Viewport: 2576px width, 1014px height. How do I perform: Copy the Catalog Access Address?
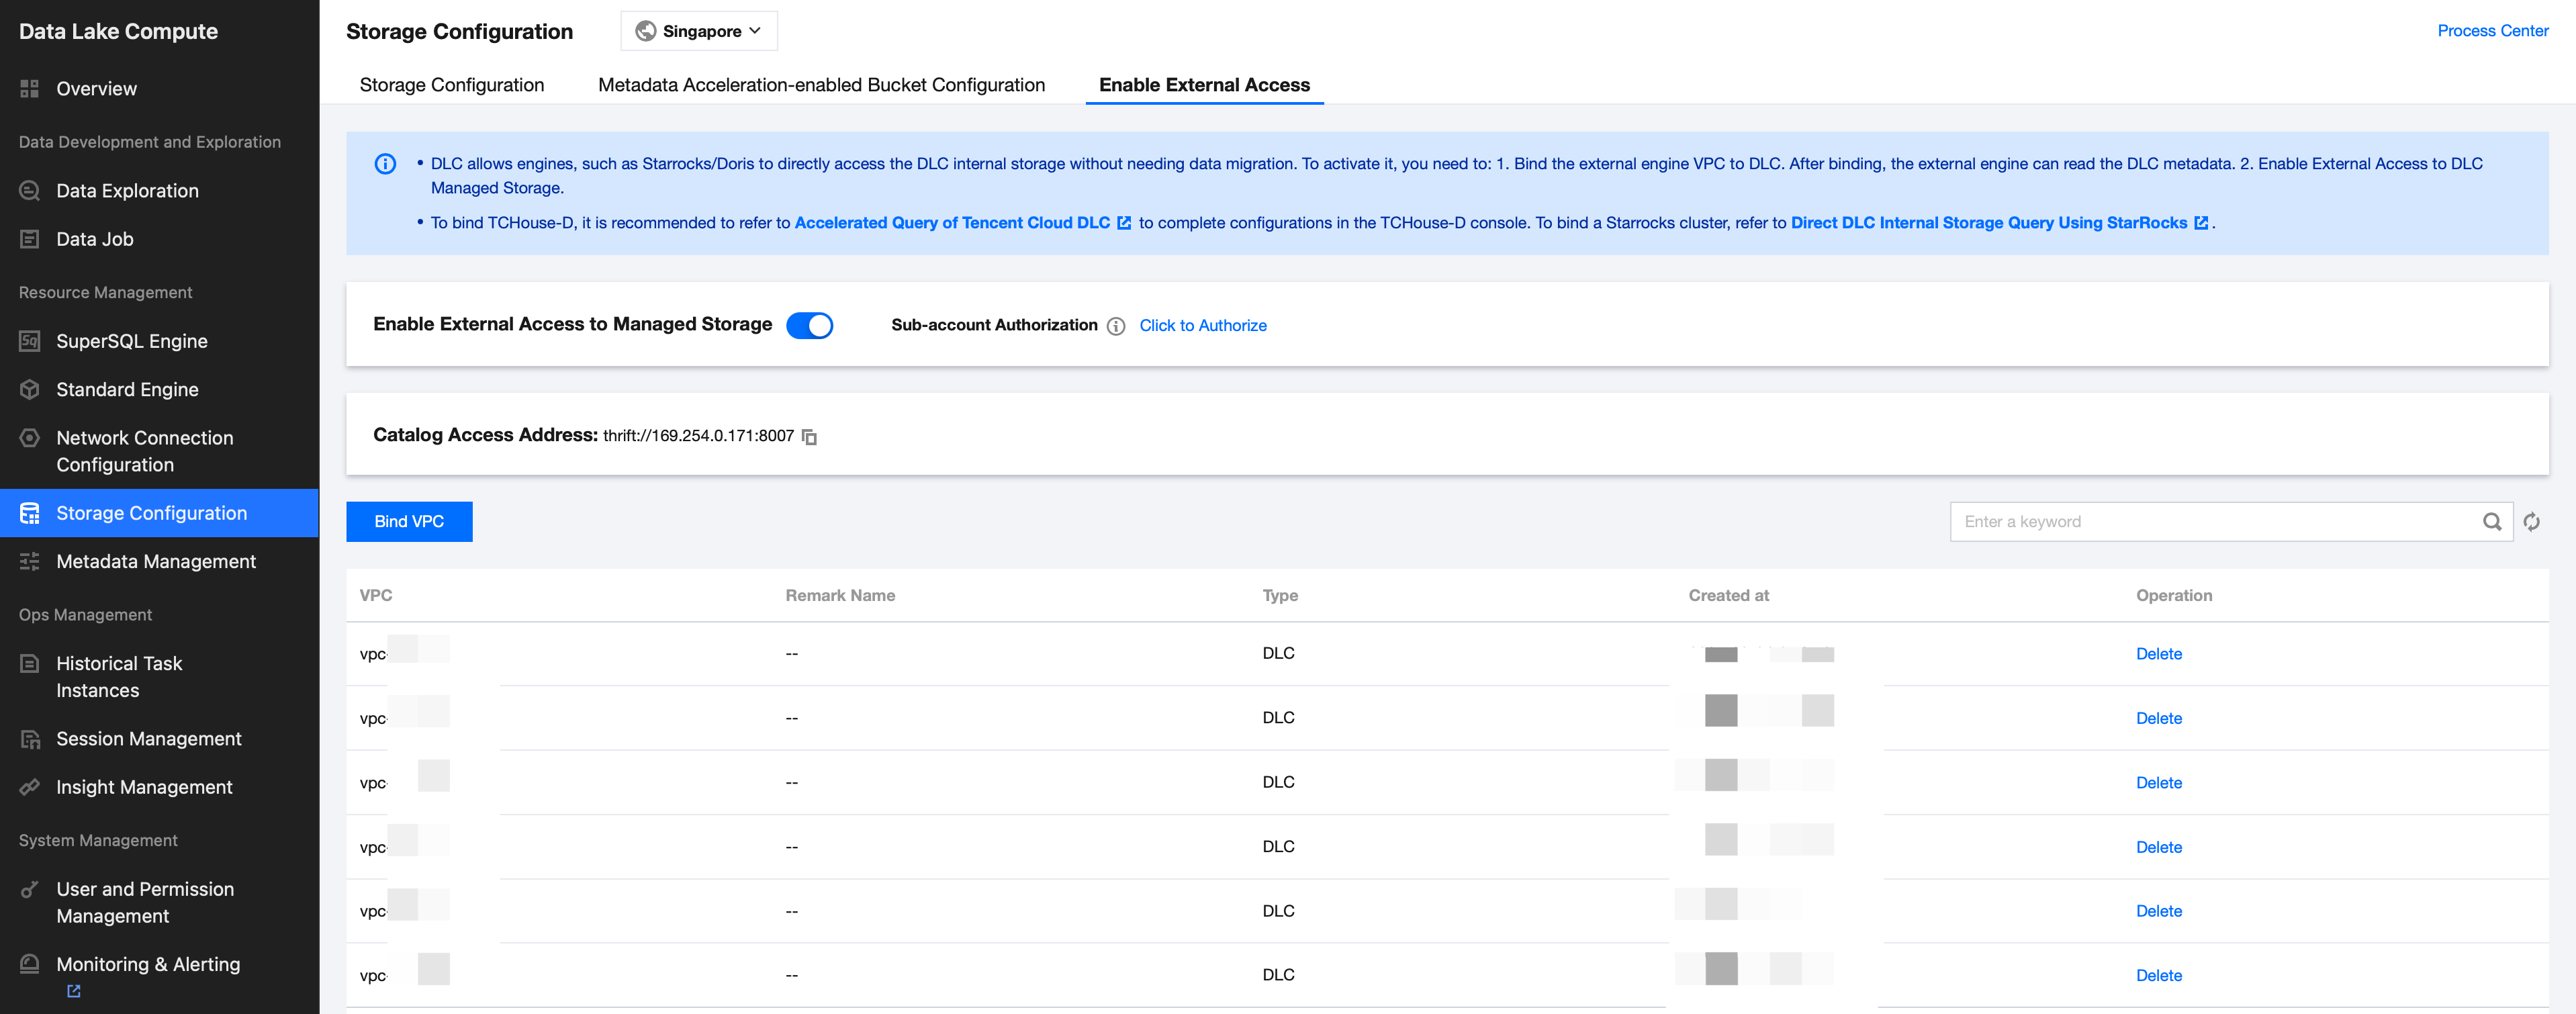pyautogui.click(x=810, y=437)
